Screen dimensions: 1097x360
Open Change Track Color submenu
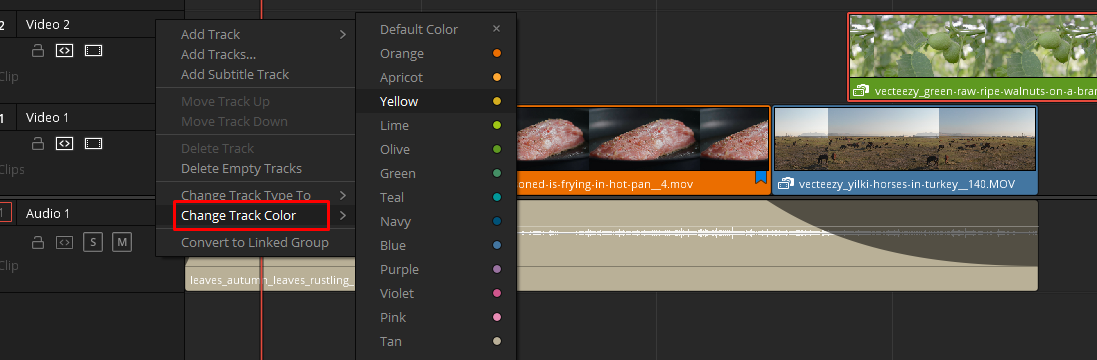pyautogui.click(x=255, y=215)
